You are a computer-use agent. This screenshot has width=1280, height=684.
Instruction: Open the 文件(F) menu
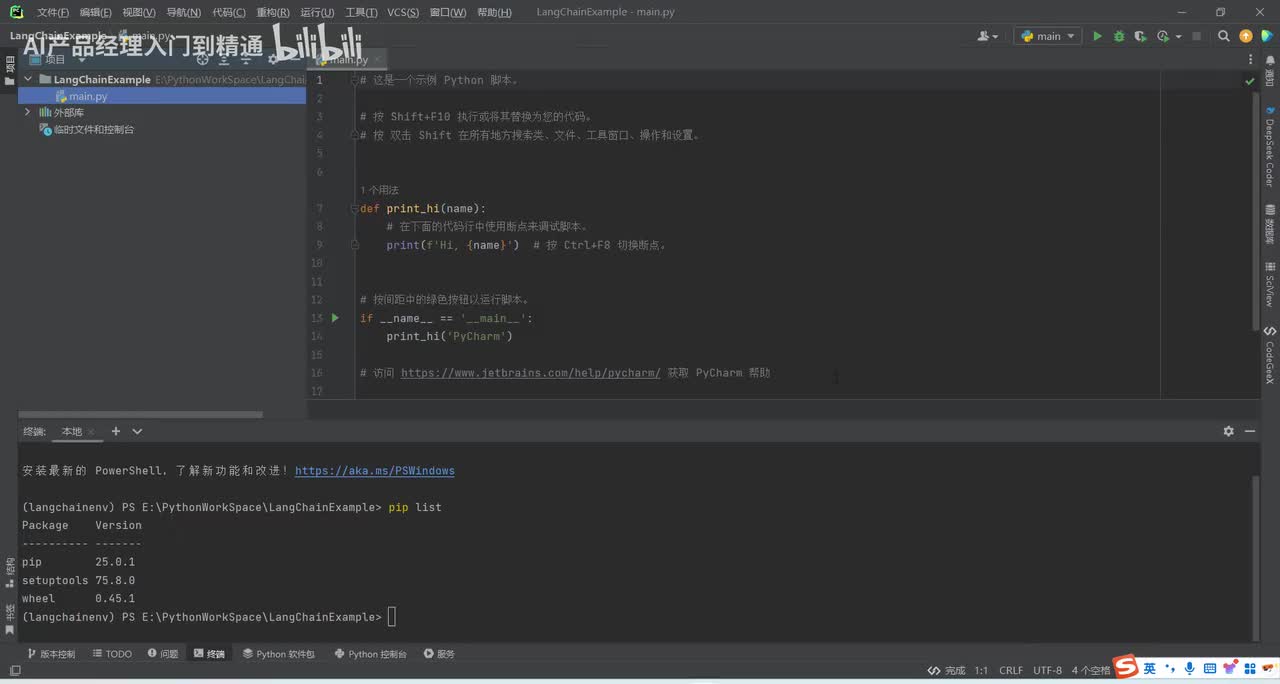click(53, 12)
